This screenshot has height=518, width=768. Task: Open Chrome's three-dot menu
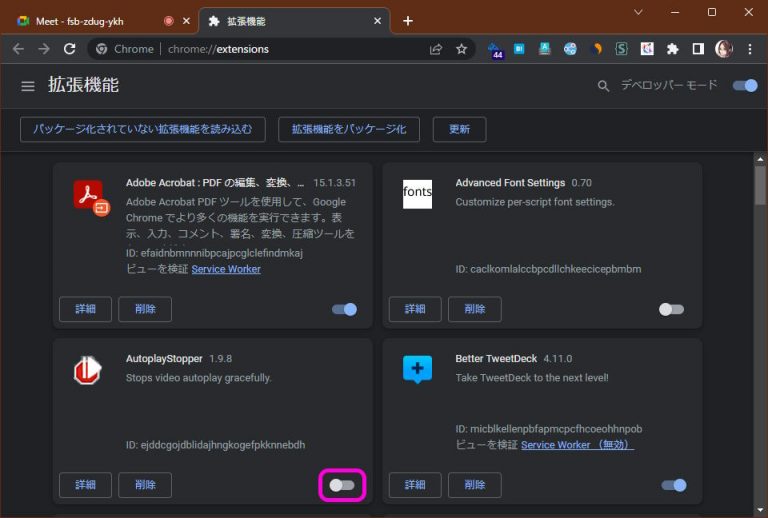[x=750, y=48]
